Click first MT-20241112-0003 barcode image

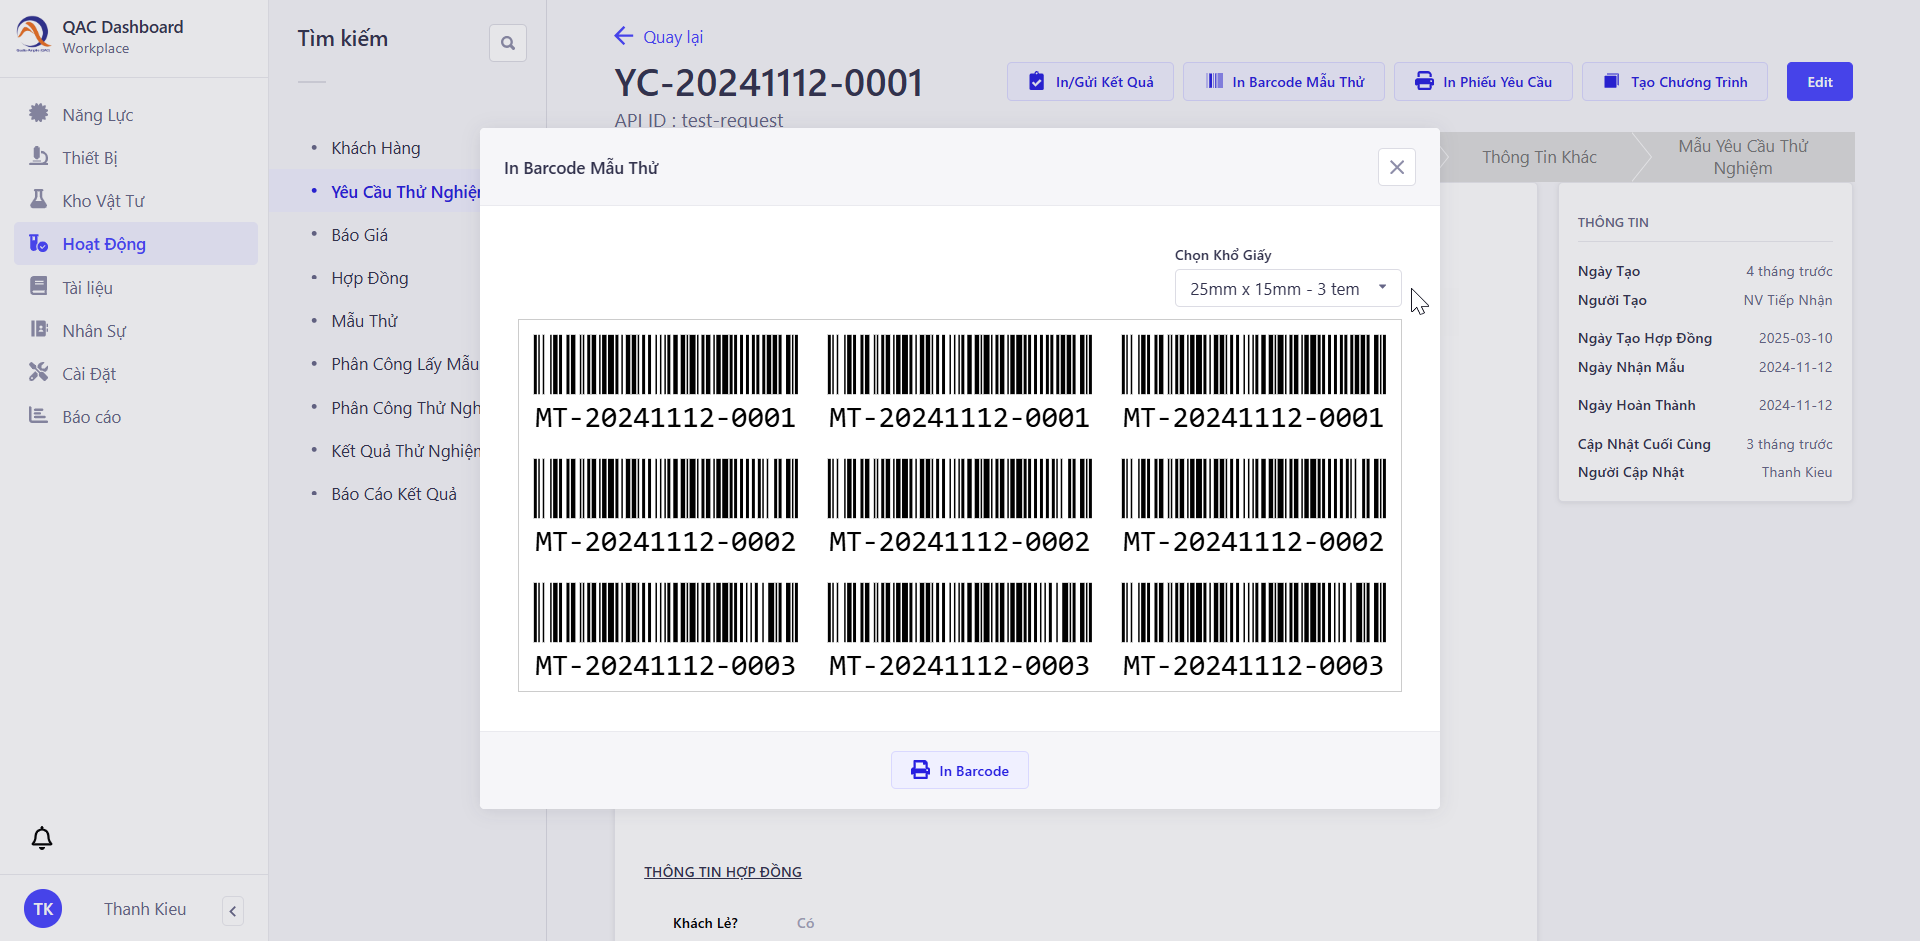pyautogui.click(x=665, y=612)
